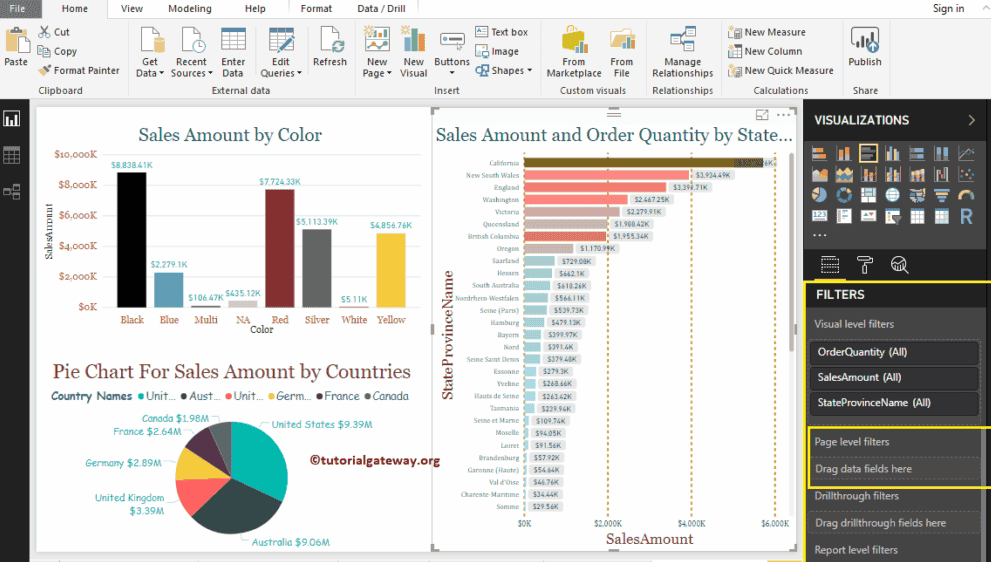The width and height of the screenshot is (991, 562).
Task: Switch to Data view in left sidebar
Action: tap(12, 155)
